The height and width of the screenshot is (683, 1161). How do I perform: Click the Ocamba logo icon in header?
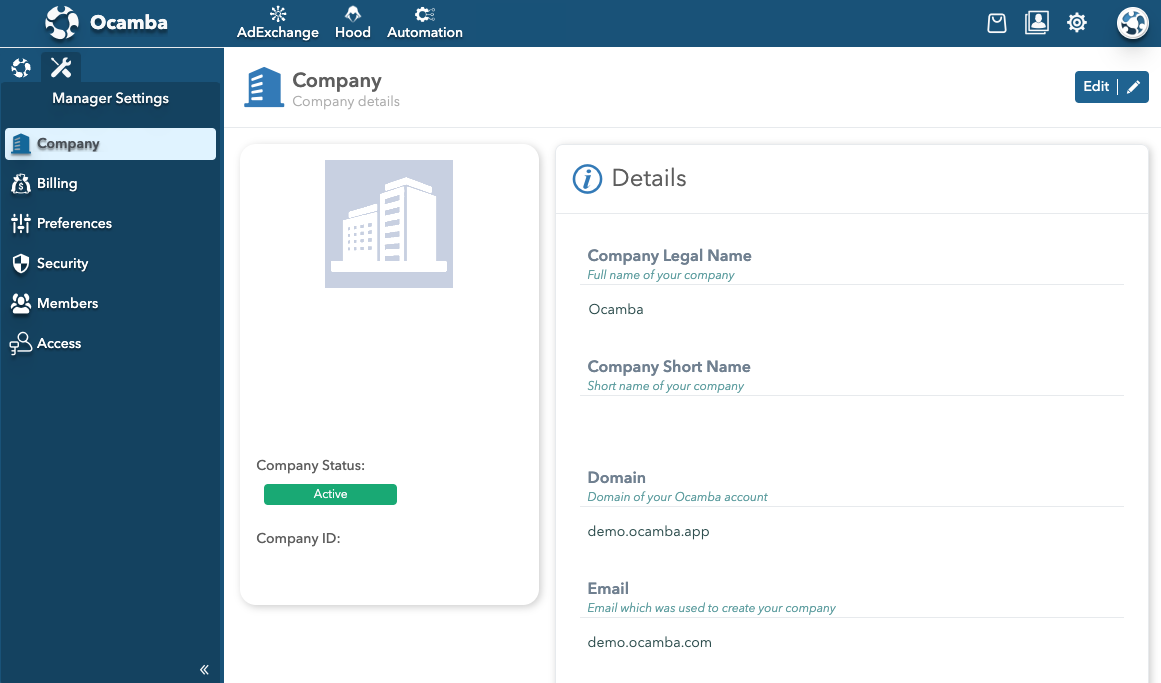pos(61,22)
